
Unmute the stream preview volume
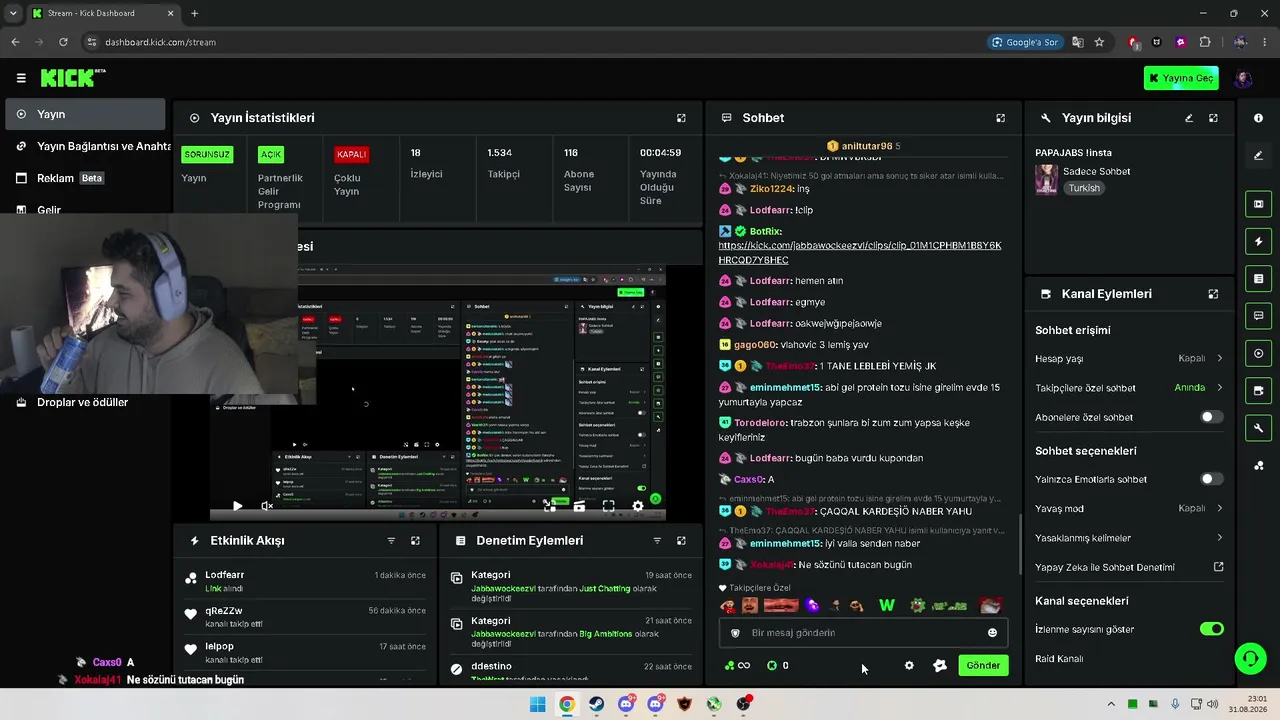267,506
